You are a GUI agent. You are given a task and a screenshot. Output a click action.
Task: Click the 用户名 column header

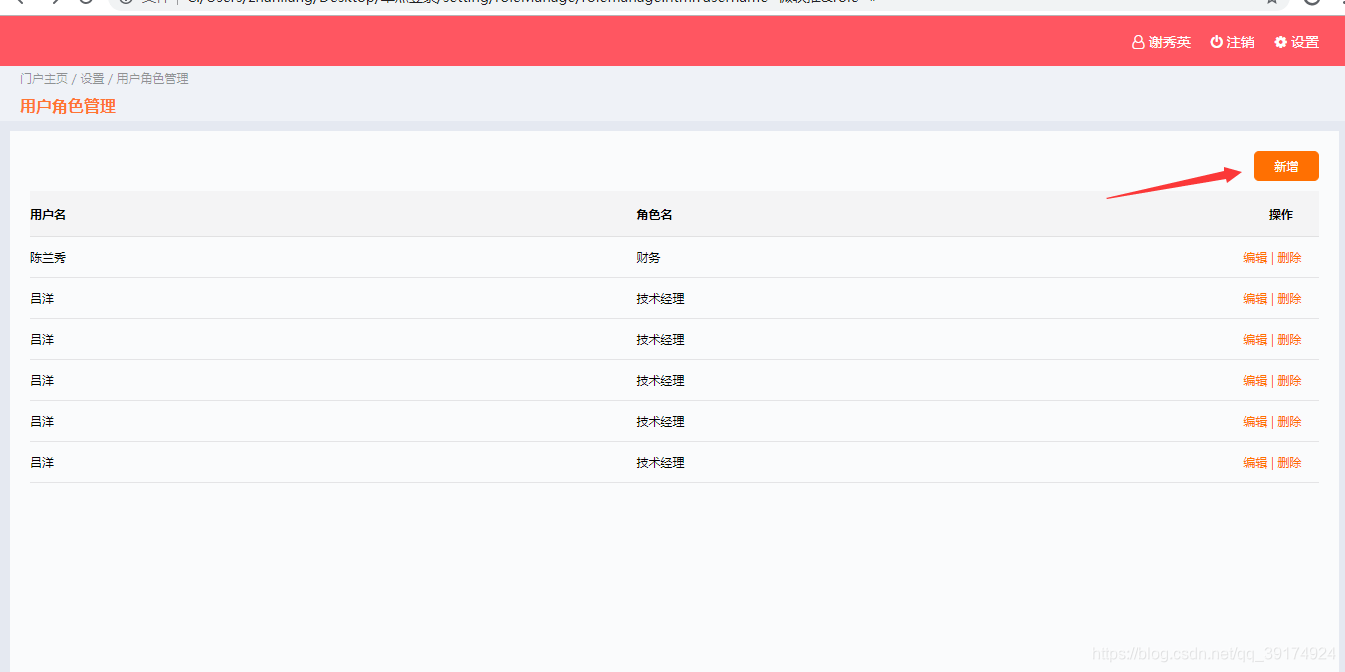click(48, 215)
